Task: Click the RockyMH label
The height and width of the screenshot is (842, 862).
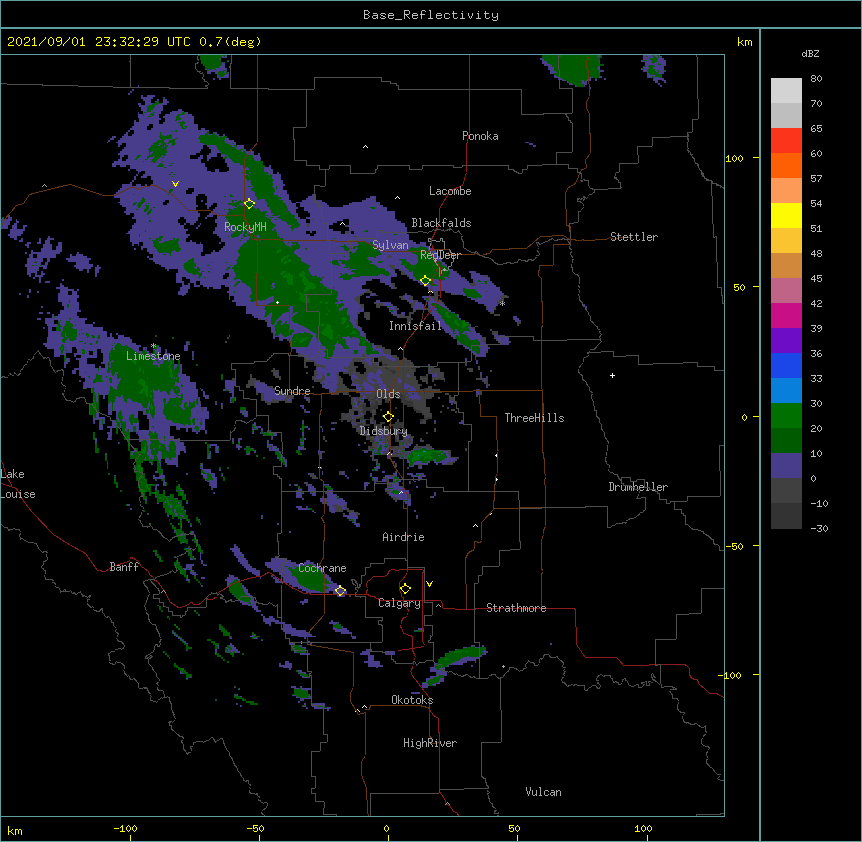Action: (245, 226)
